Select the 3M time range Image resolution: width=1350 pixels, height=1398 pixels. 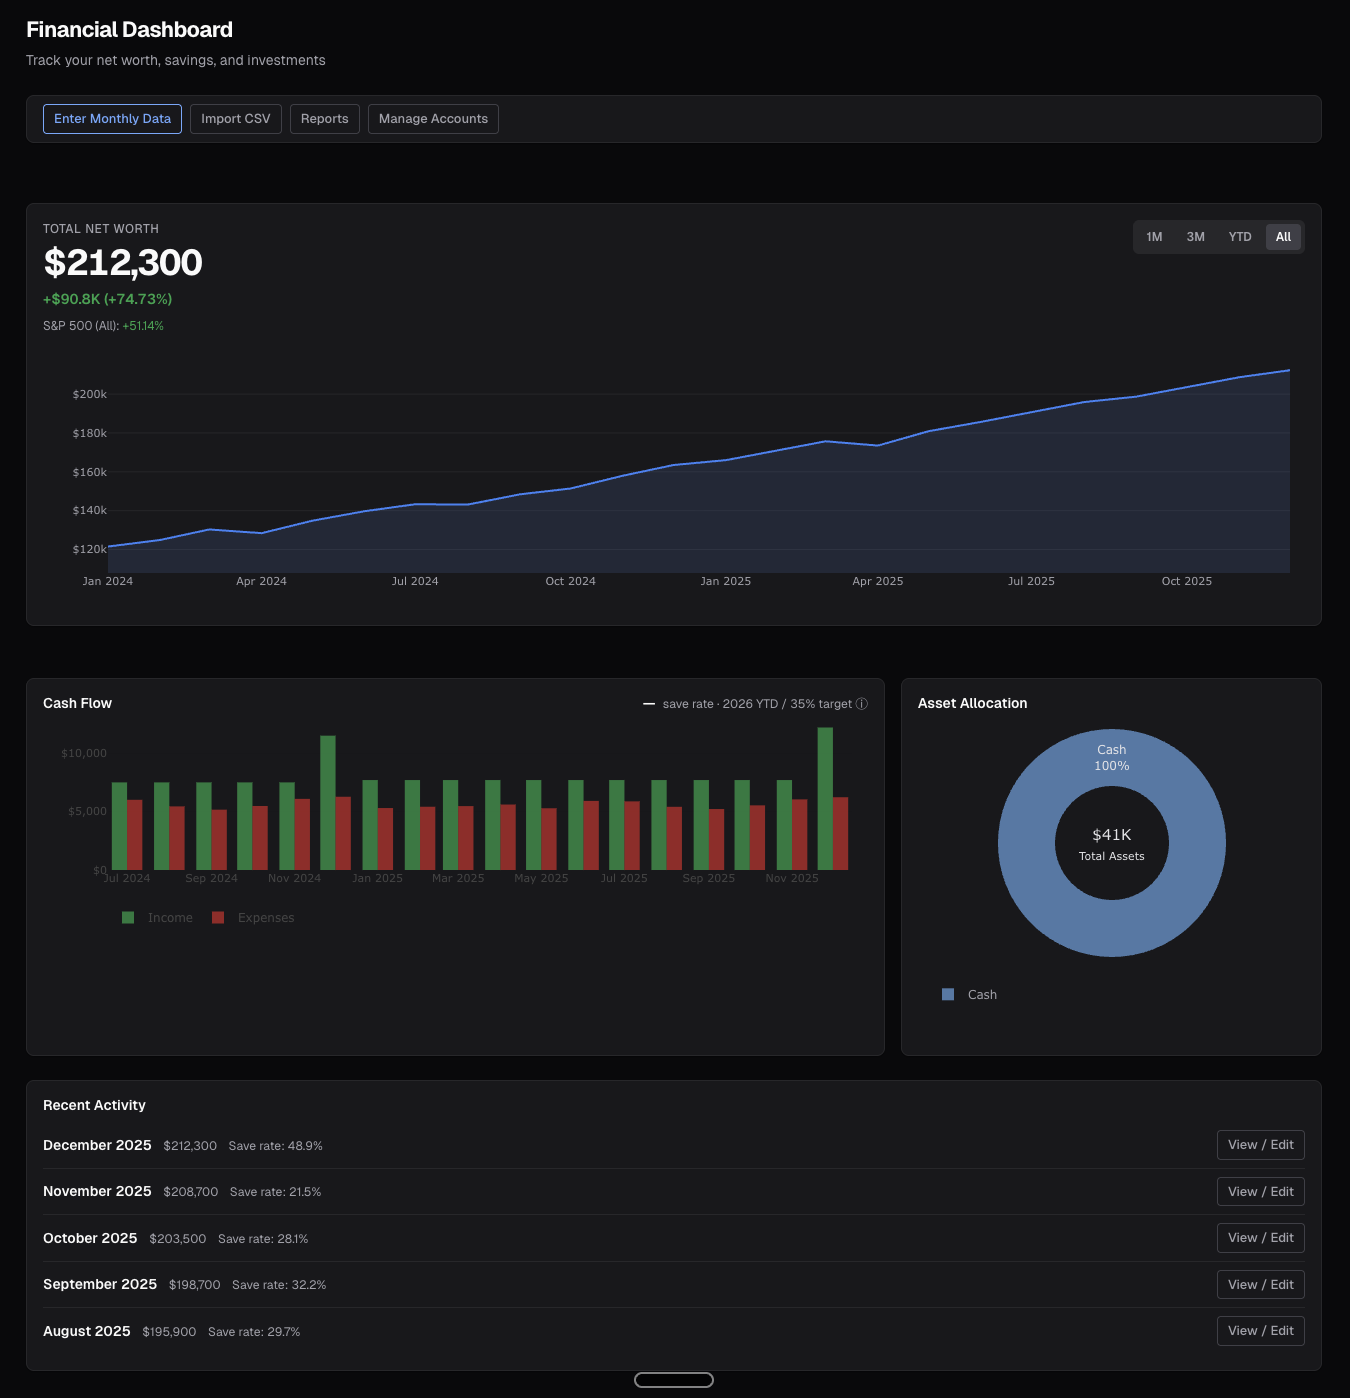[x=1195, y=237]
